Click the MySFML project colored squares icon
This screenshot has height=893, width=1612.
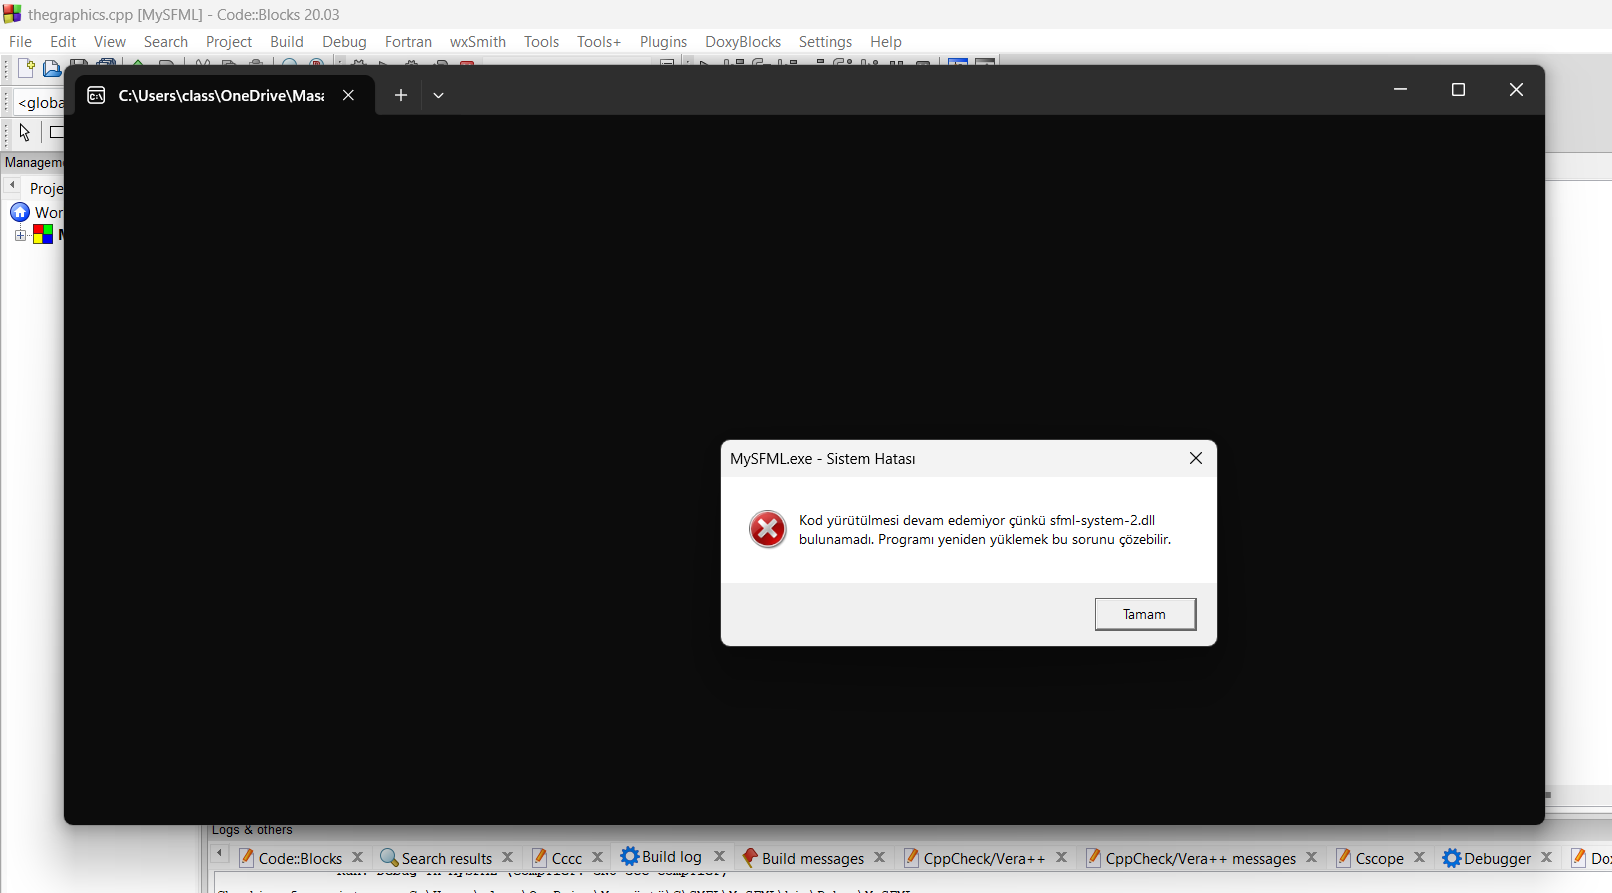click(x=43, y=234)
